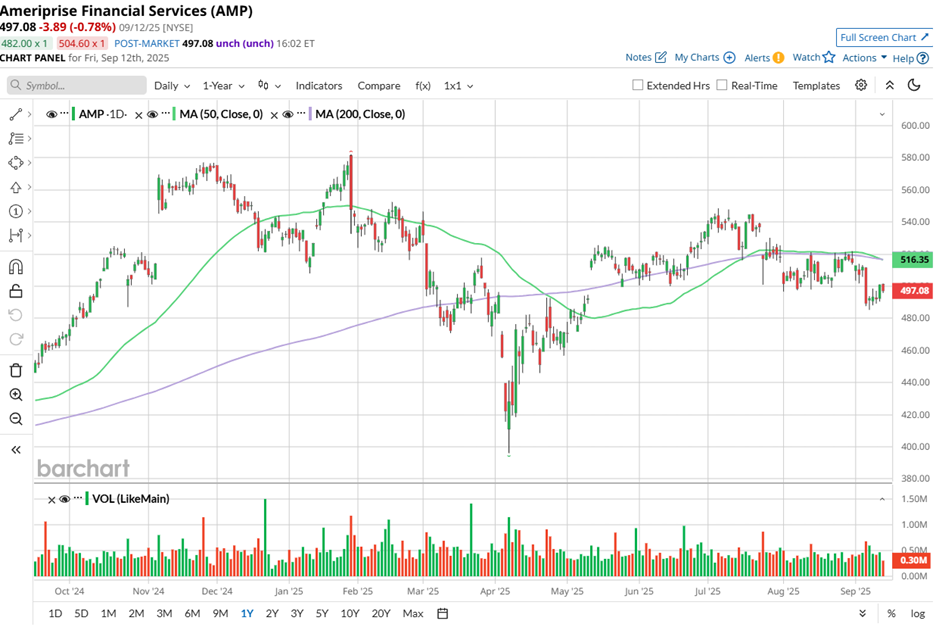Expand the Actions dropdown menu
The height and width of the screenshot is (627, 936).
pyautogui.click(x=864, y=58)
